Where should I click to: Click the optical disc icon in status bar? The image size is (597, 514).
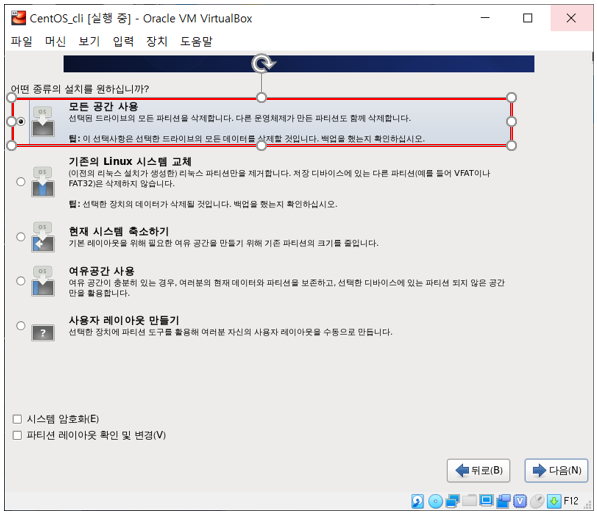click(435, 501)
